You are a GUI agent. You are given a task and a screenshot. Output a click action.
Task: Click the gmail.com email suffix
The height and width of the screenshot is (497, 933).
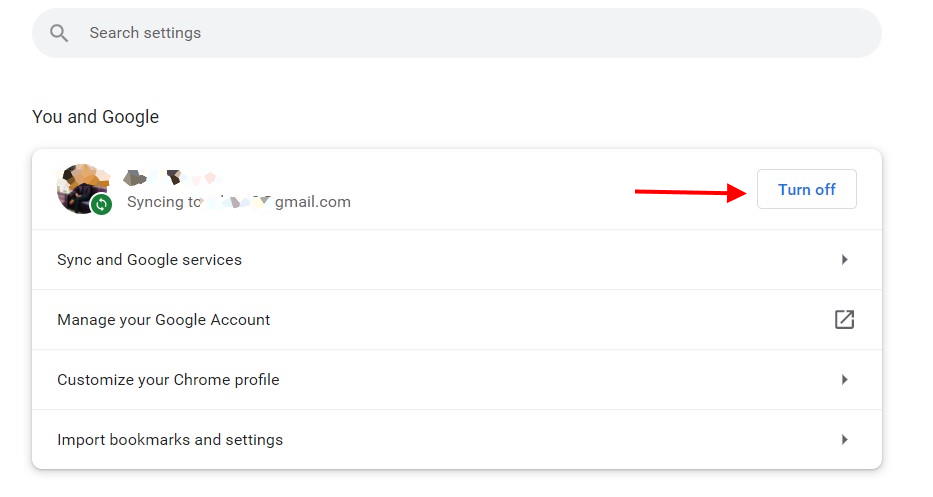point(312,202)
